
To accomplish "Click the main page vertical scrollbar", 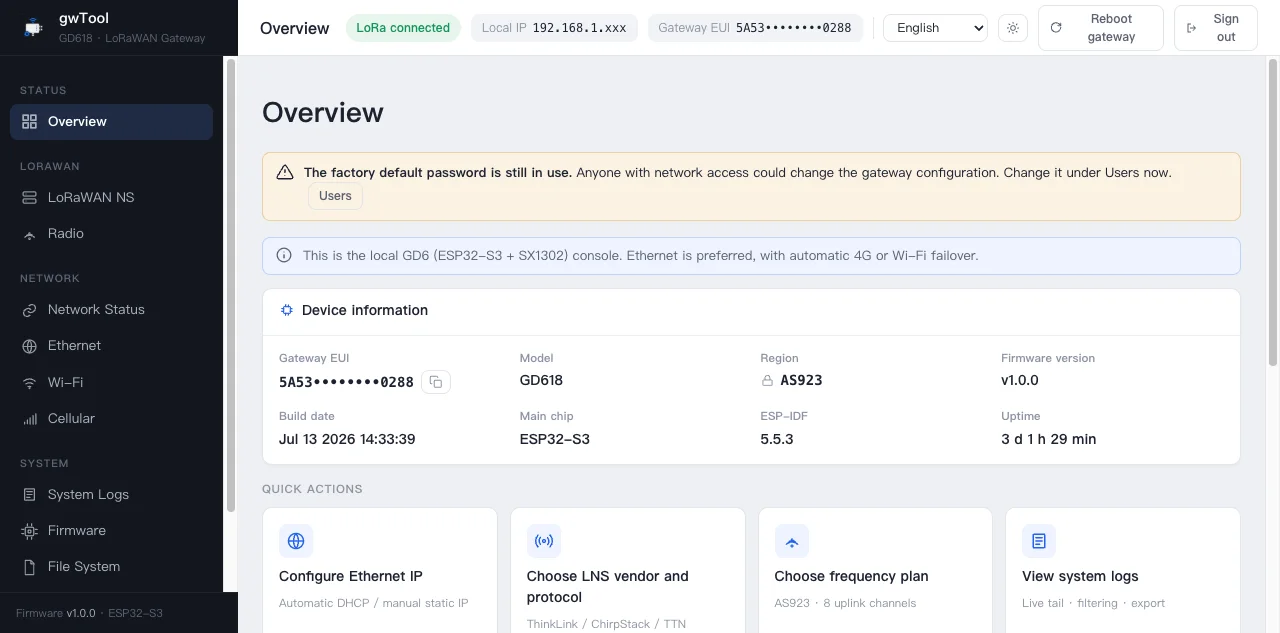I will 1273,210.
